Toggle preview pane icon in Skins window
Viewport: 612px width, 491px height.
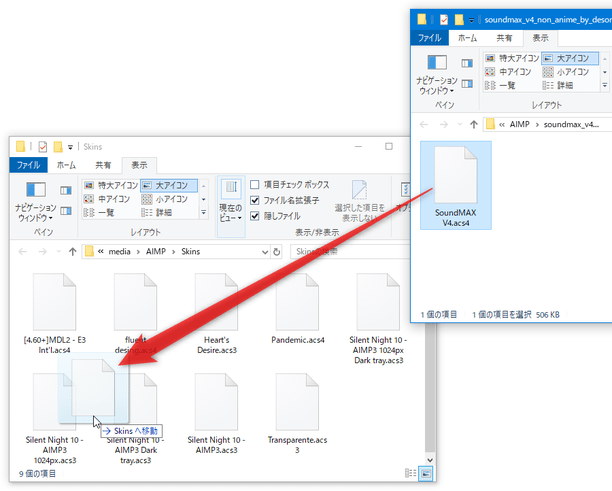pos(66,190)
